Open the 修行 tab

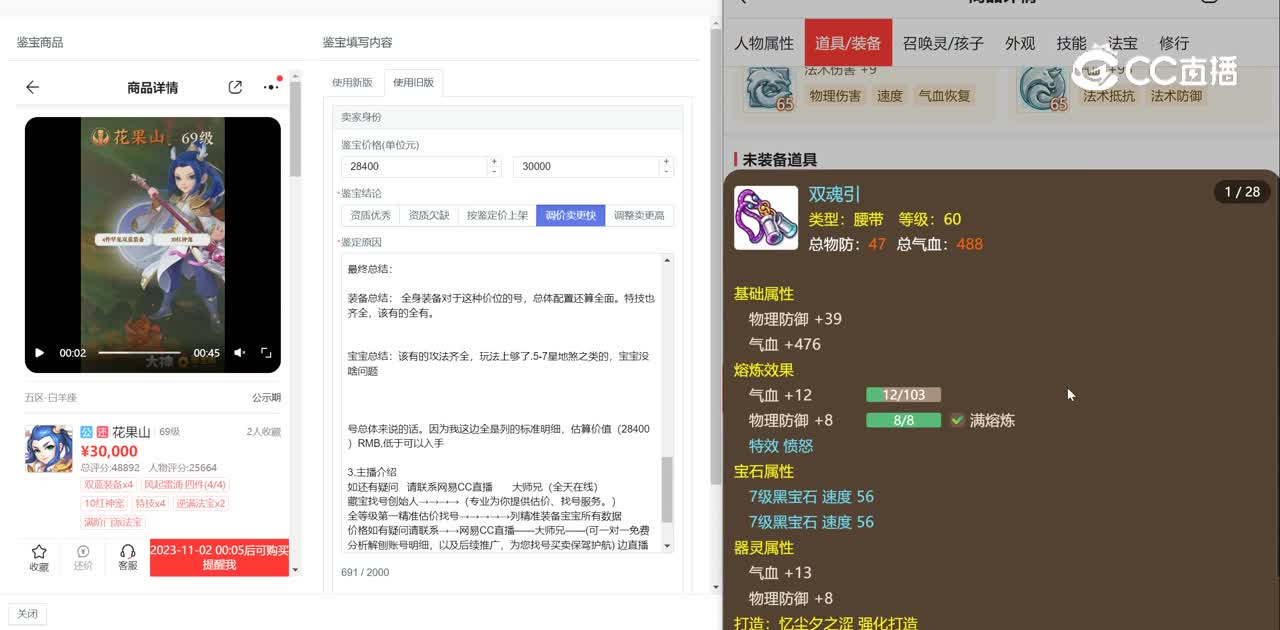point(1174,43)
